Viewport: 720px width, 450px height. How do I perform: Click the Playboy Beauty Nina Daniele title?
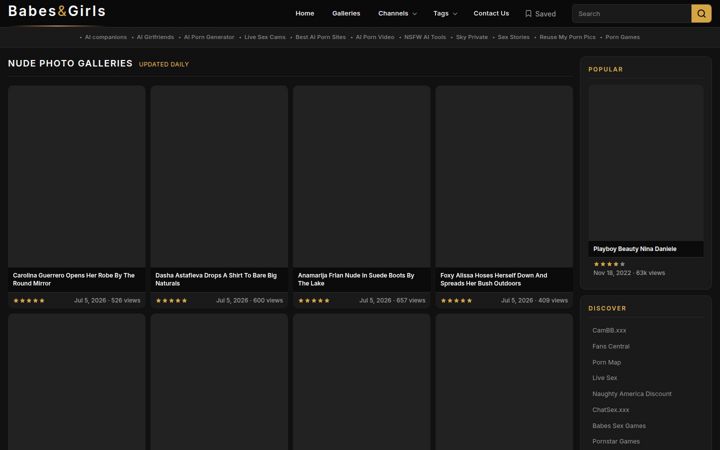pyautogui.click(x=635, y=249)
